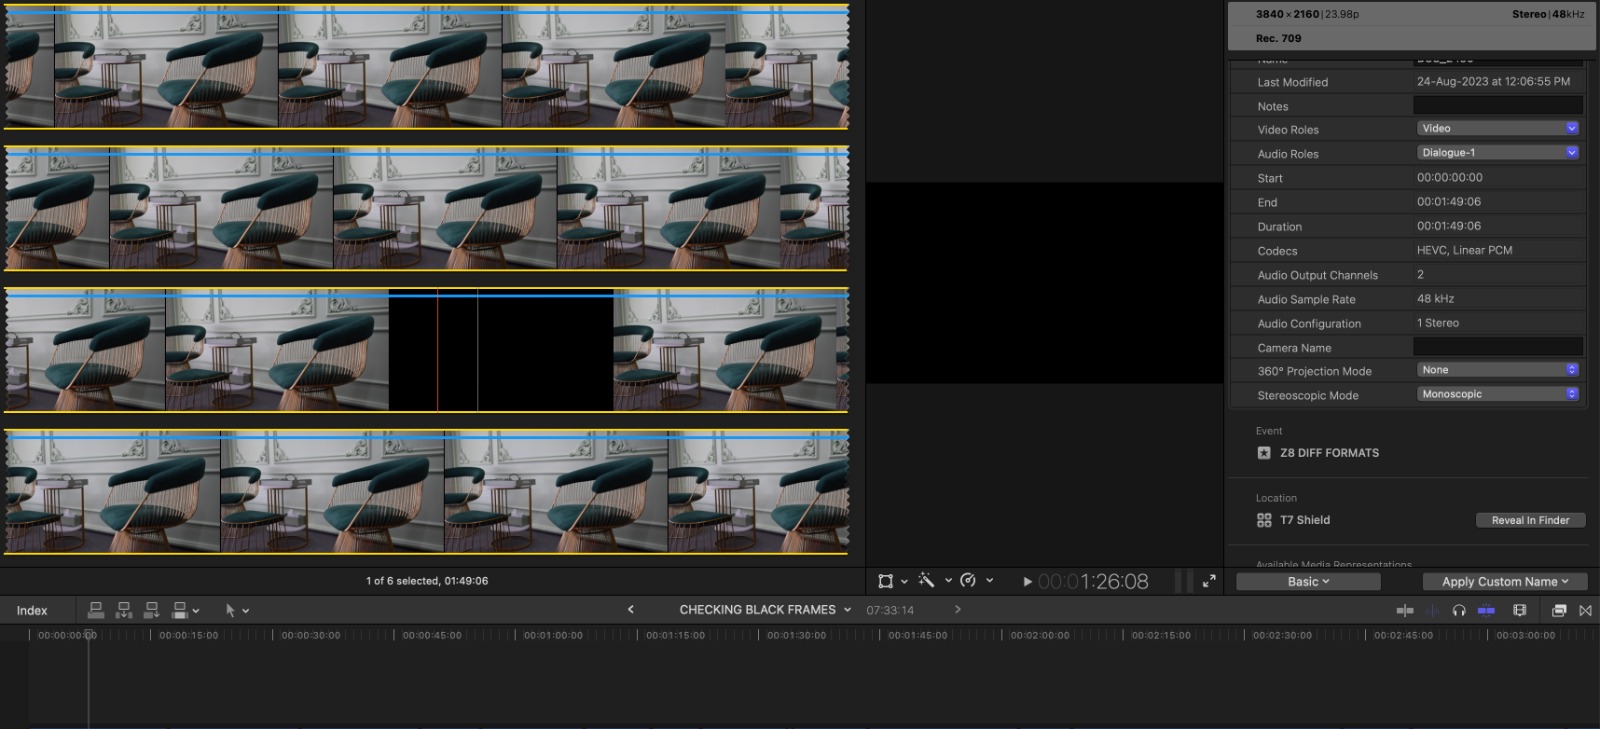1600x729 pixels.
Task: Click the second filmstrip row of chair clip
Action: [427, 208]
